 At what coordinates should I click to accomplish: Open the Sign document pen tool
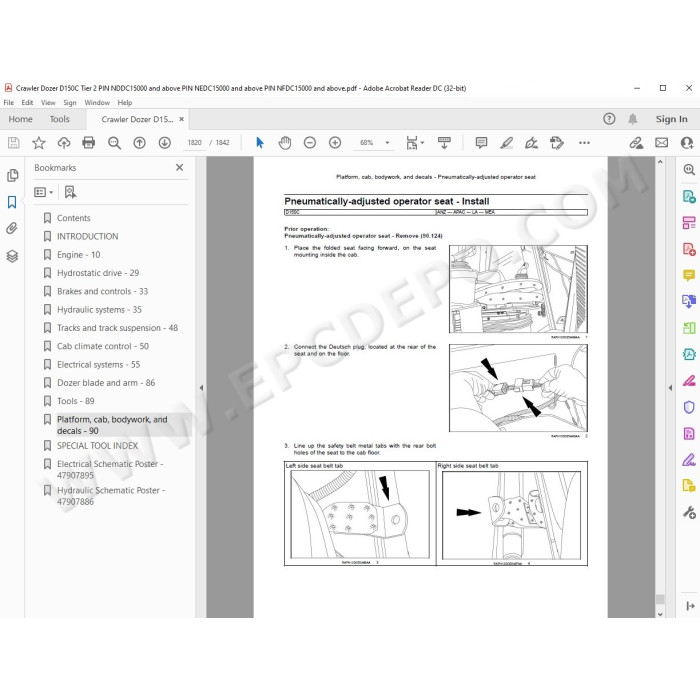(x=531, y=143)
